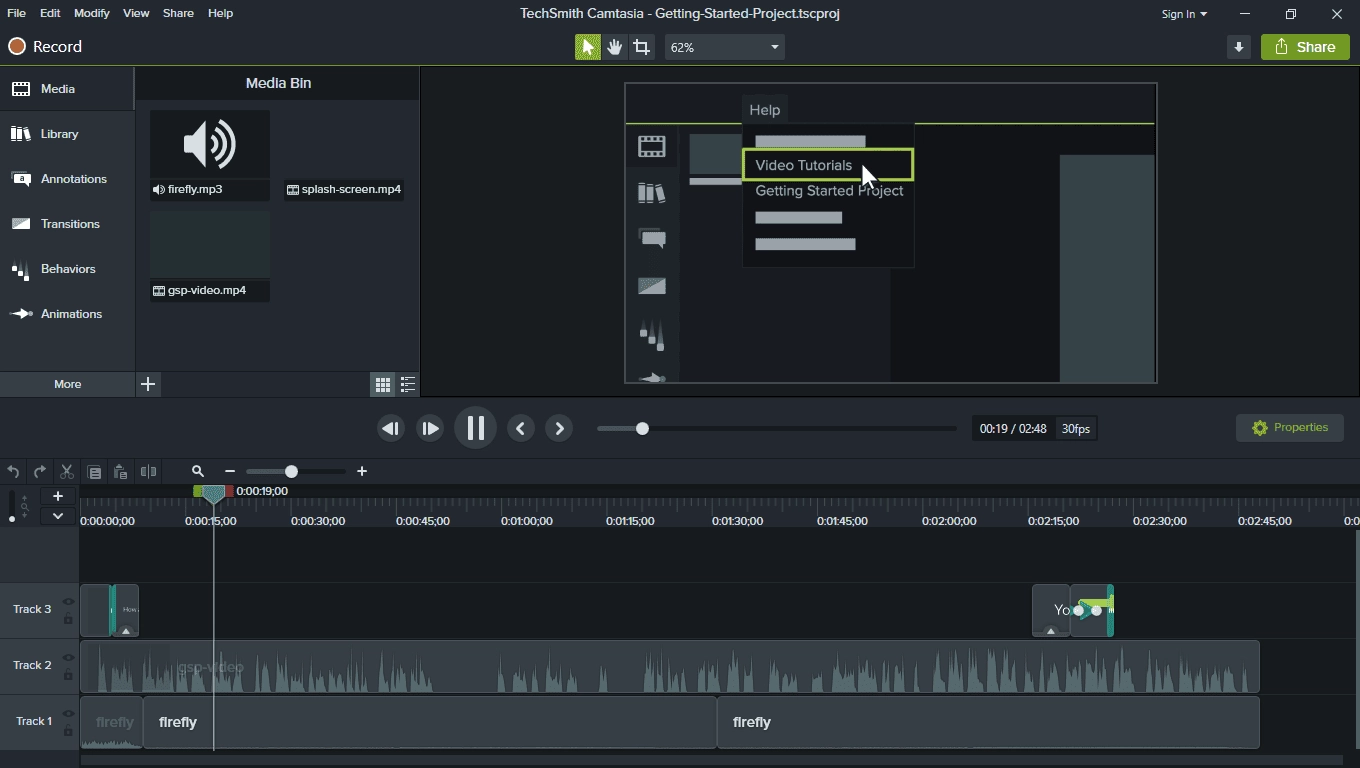Open the Share menu in menu bar
The width and height of the screenshot is (1360, 768).
(x=178, y=13)
